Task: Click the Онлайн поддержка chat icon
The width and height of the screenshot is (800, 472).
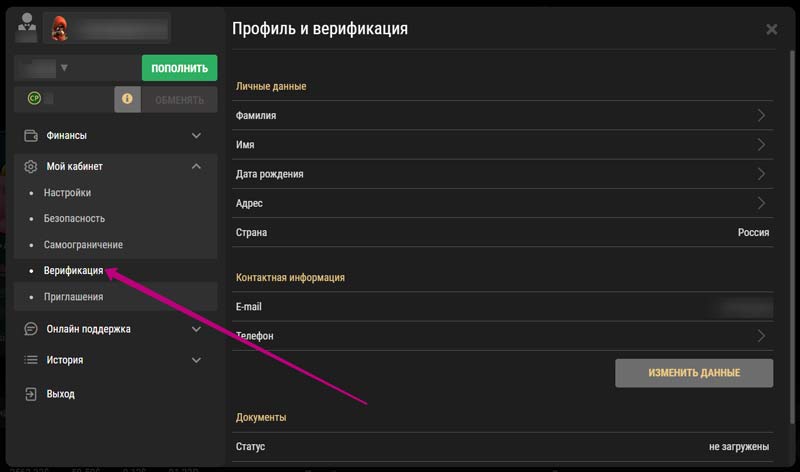Action: [x=31, y=329]
